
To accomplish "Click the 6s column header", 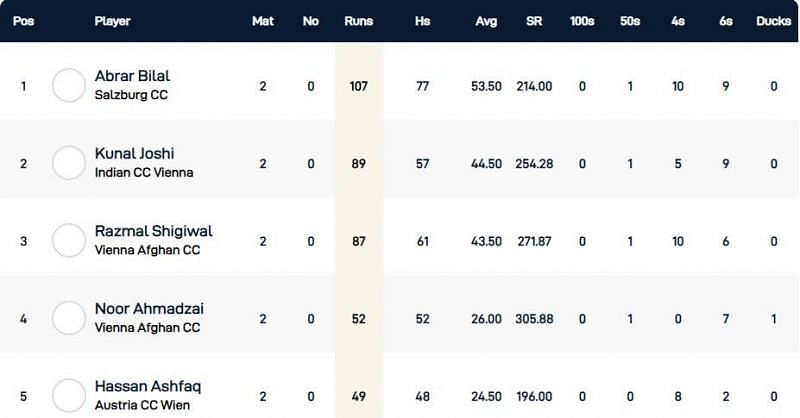I will (727, 21).
